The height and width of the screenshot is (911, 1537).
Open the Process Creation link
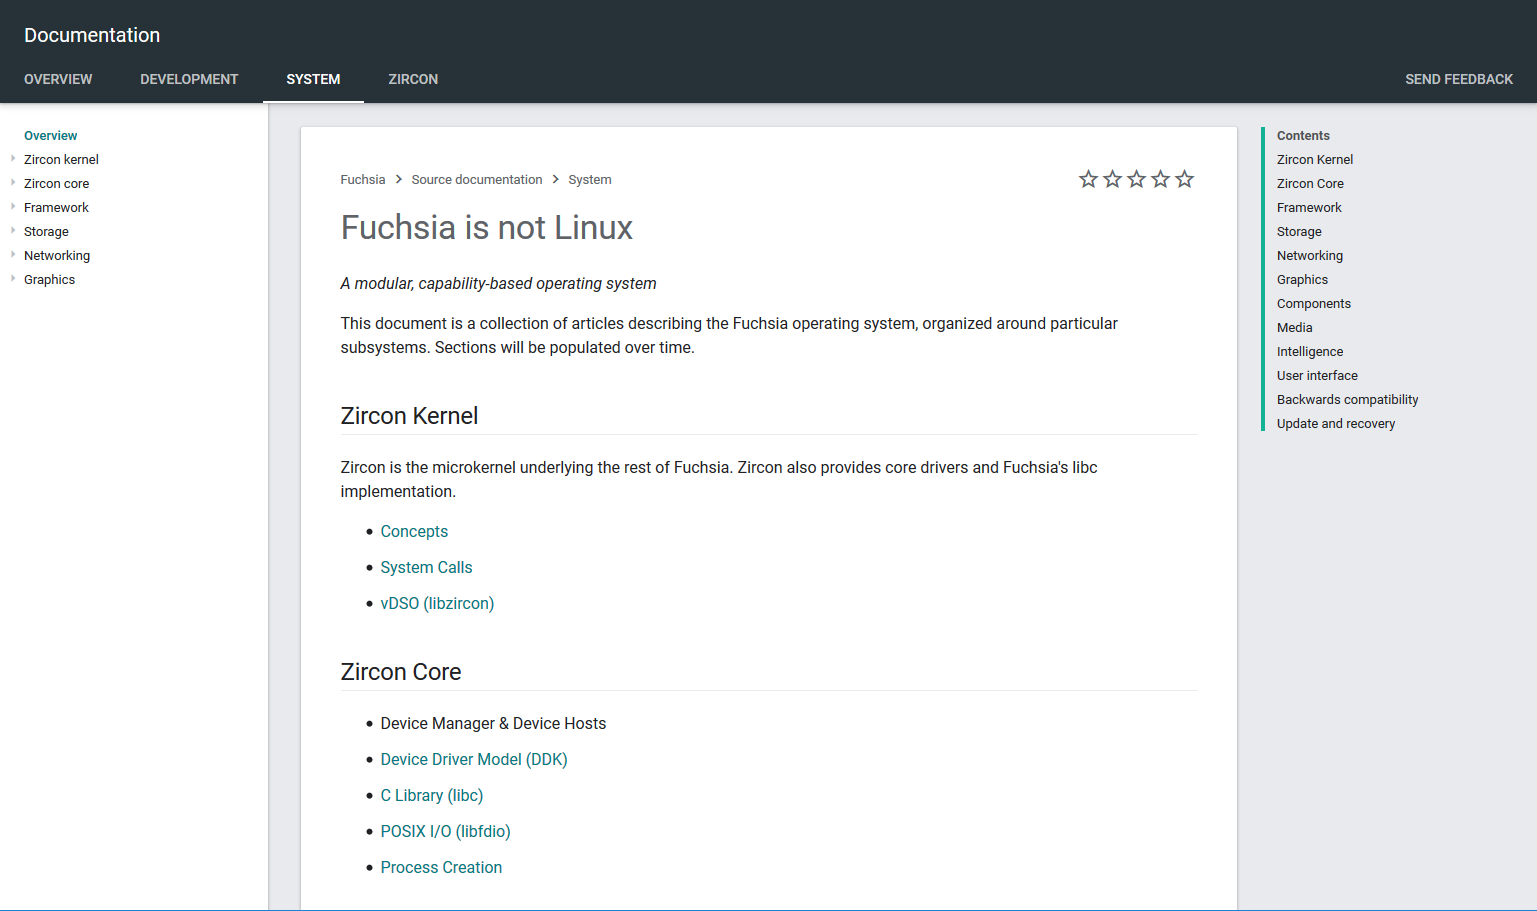(x=441, y=868)
